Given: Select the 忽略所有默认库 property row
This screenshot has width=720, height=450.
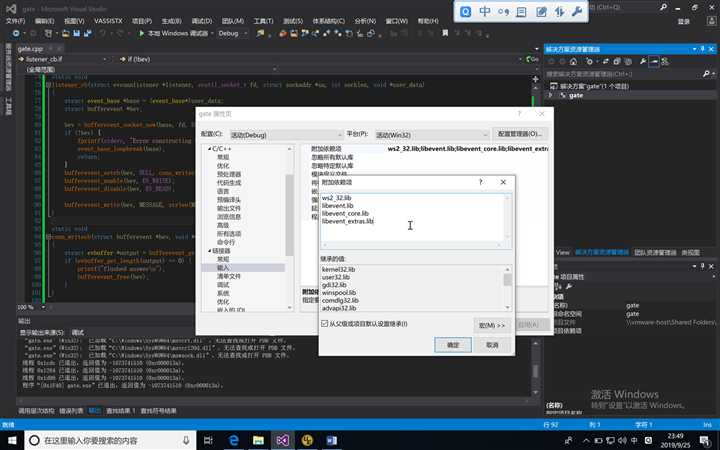Looking at the screenshot, I should point(424,157).
